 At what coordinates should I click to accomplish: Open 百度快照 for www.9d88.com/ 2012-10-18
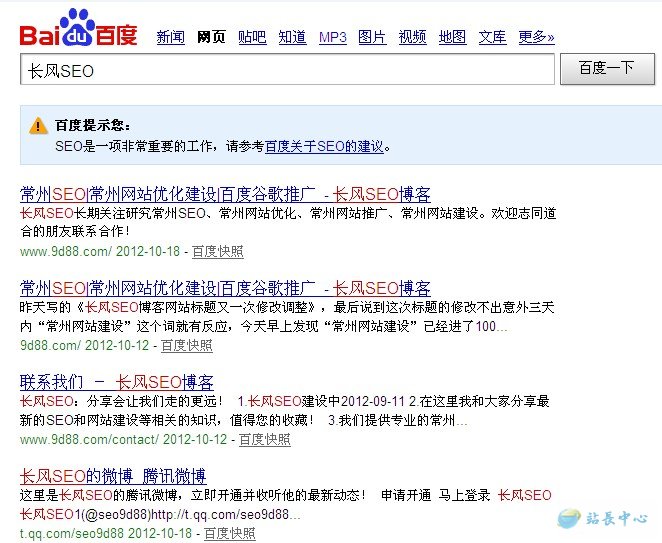pos(217,252)
